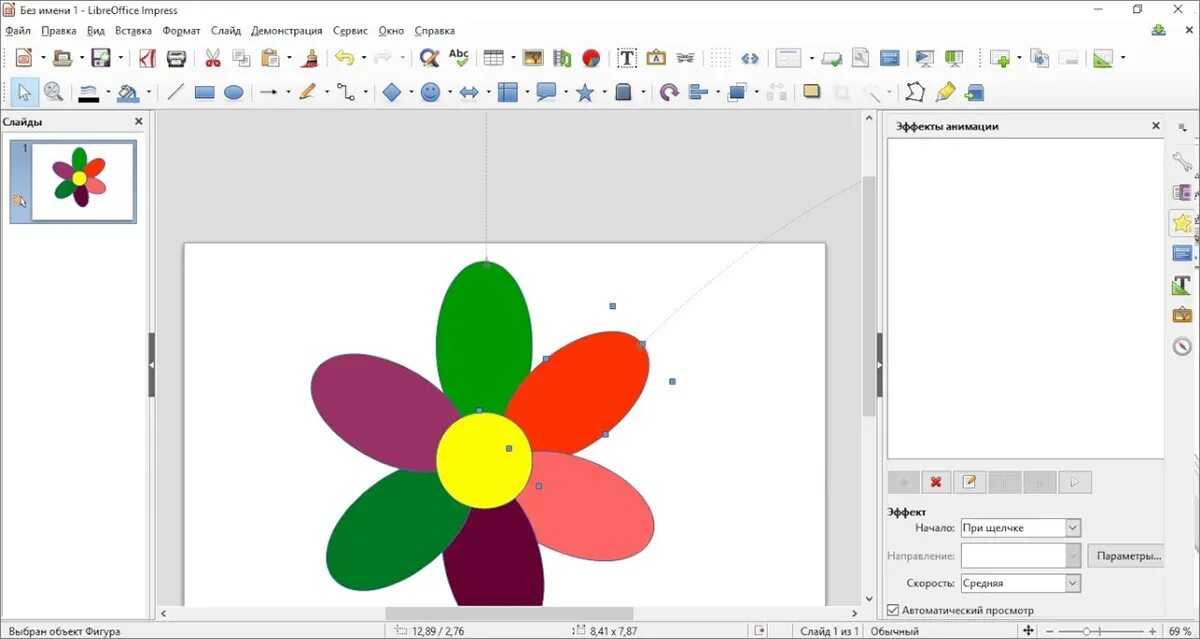Select the Rectangle drawing tool
The width and height of the screenshot is (1200, 639).
[x=204, y=92]
